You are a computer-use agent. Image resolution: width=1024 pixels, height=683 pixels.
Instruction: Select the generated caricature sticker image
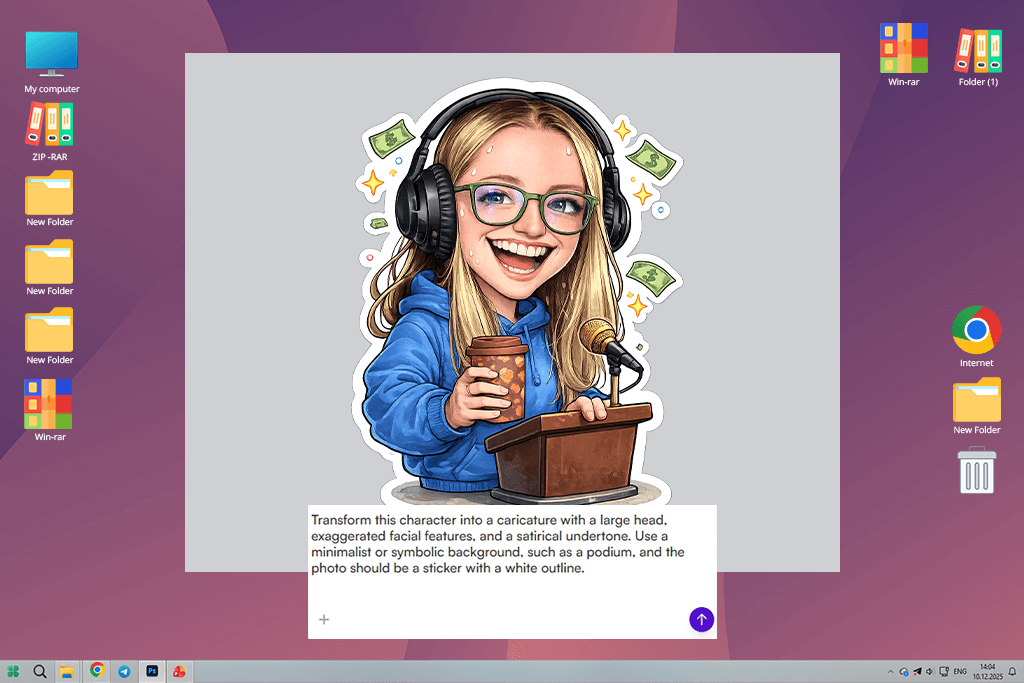tap(516, 292)
